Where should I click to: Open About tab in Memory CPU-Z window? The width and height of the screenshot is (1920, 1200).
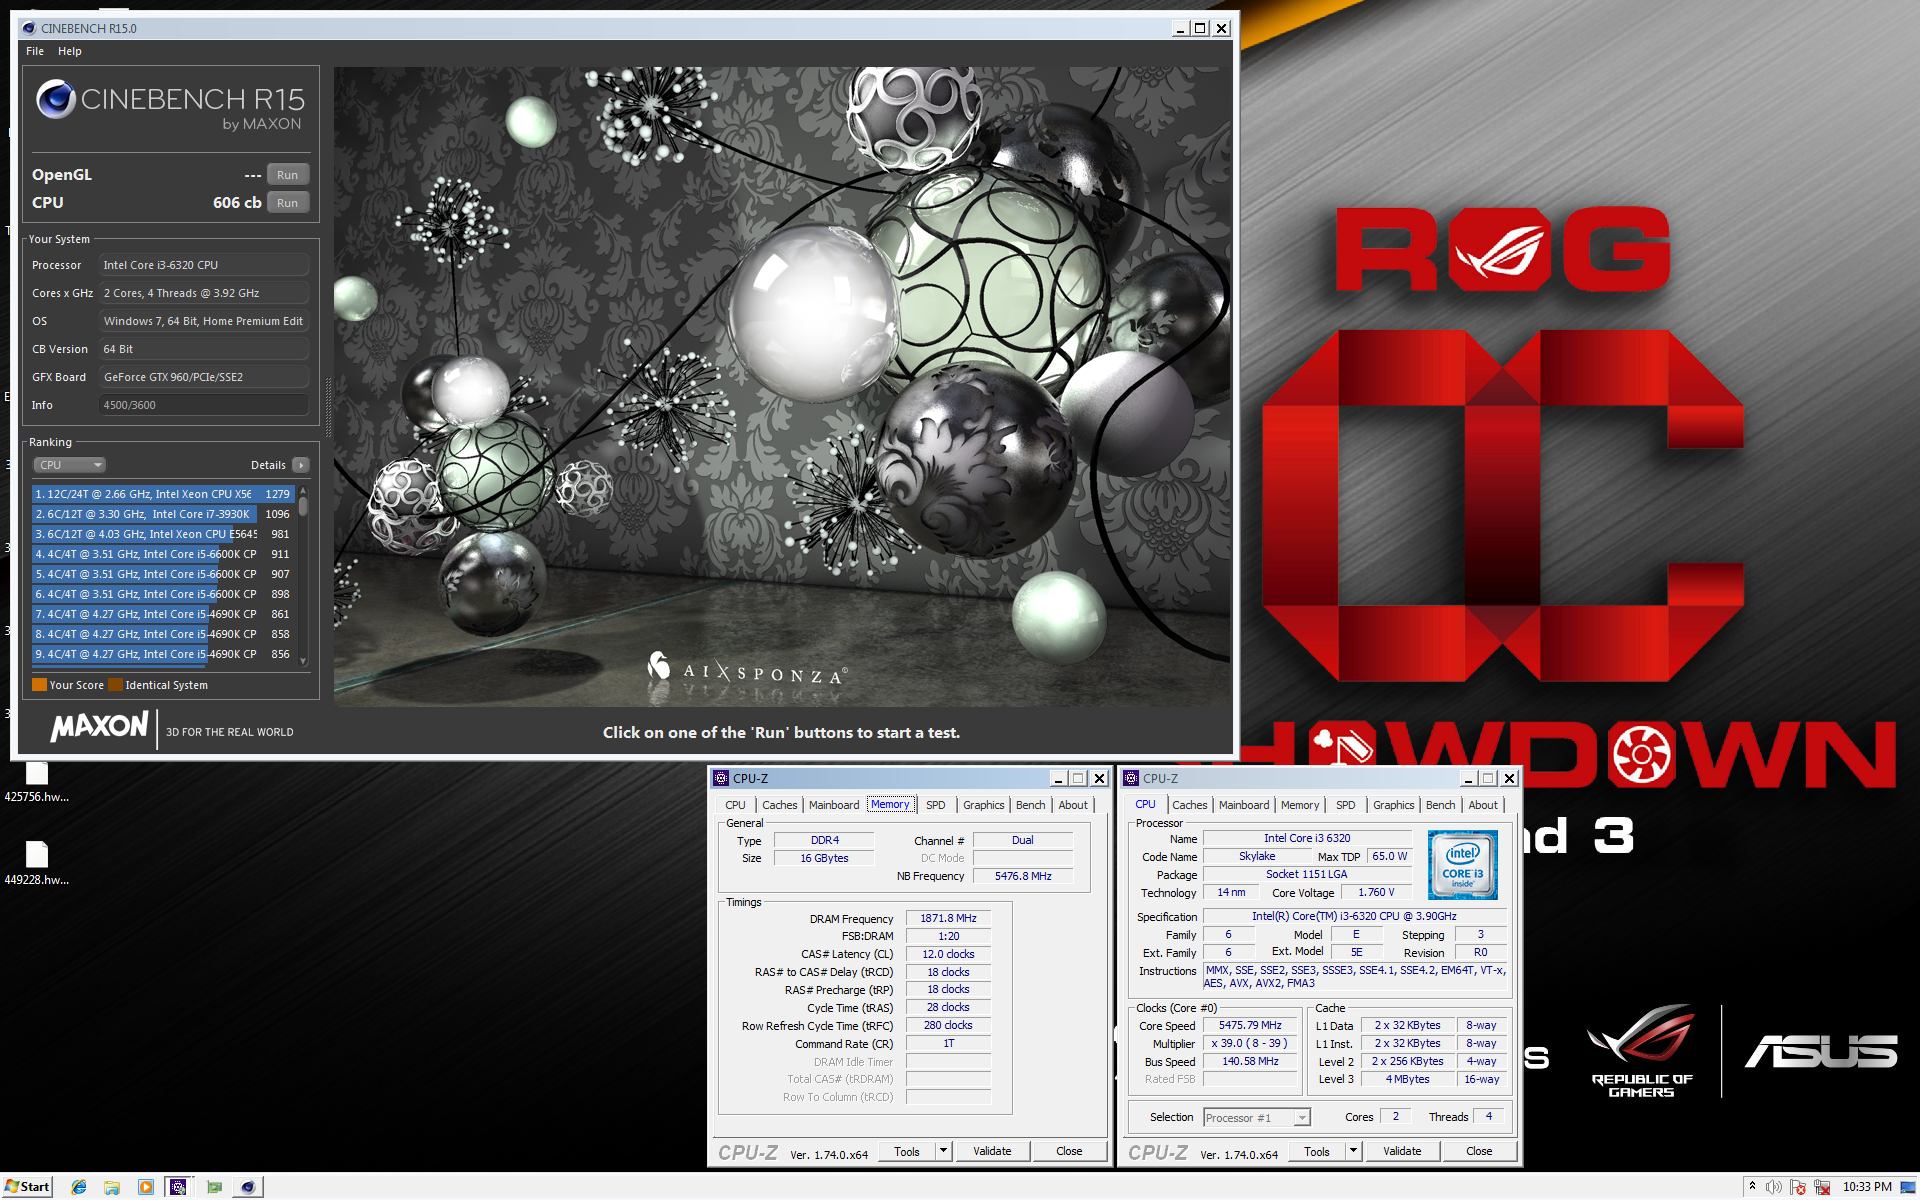point(1073,805)
